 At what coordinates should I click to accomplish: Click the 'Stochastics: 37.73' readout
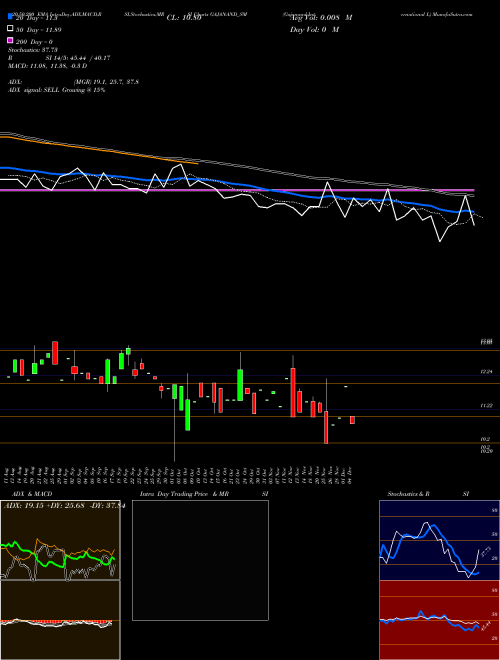coord(33,50)
